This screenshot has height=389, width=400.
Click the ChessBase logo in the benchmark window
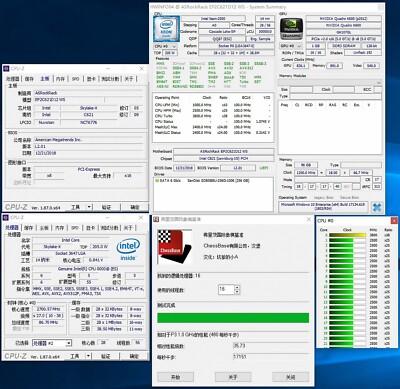pyautogui.click(x=174, y=246)
